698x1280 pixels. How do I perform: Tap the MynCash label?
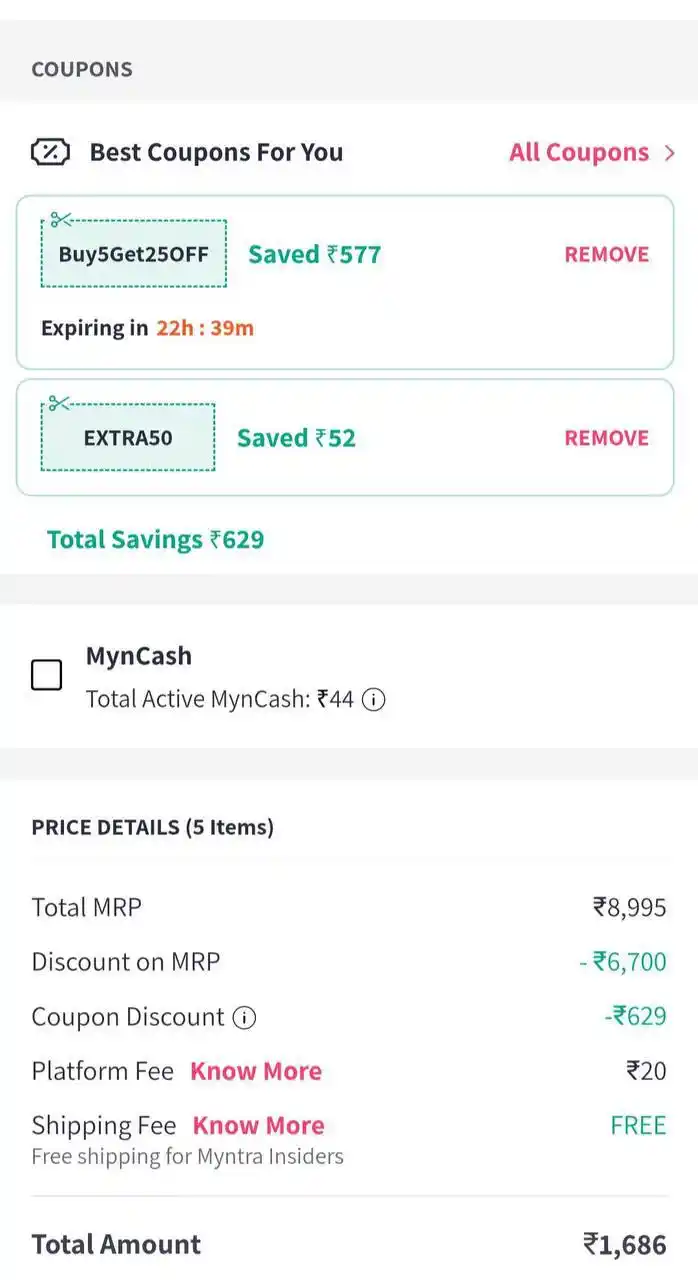[x=138, y=656]
